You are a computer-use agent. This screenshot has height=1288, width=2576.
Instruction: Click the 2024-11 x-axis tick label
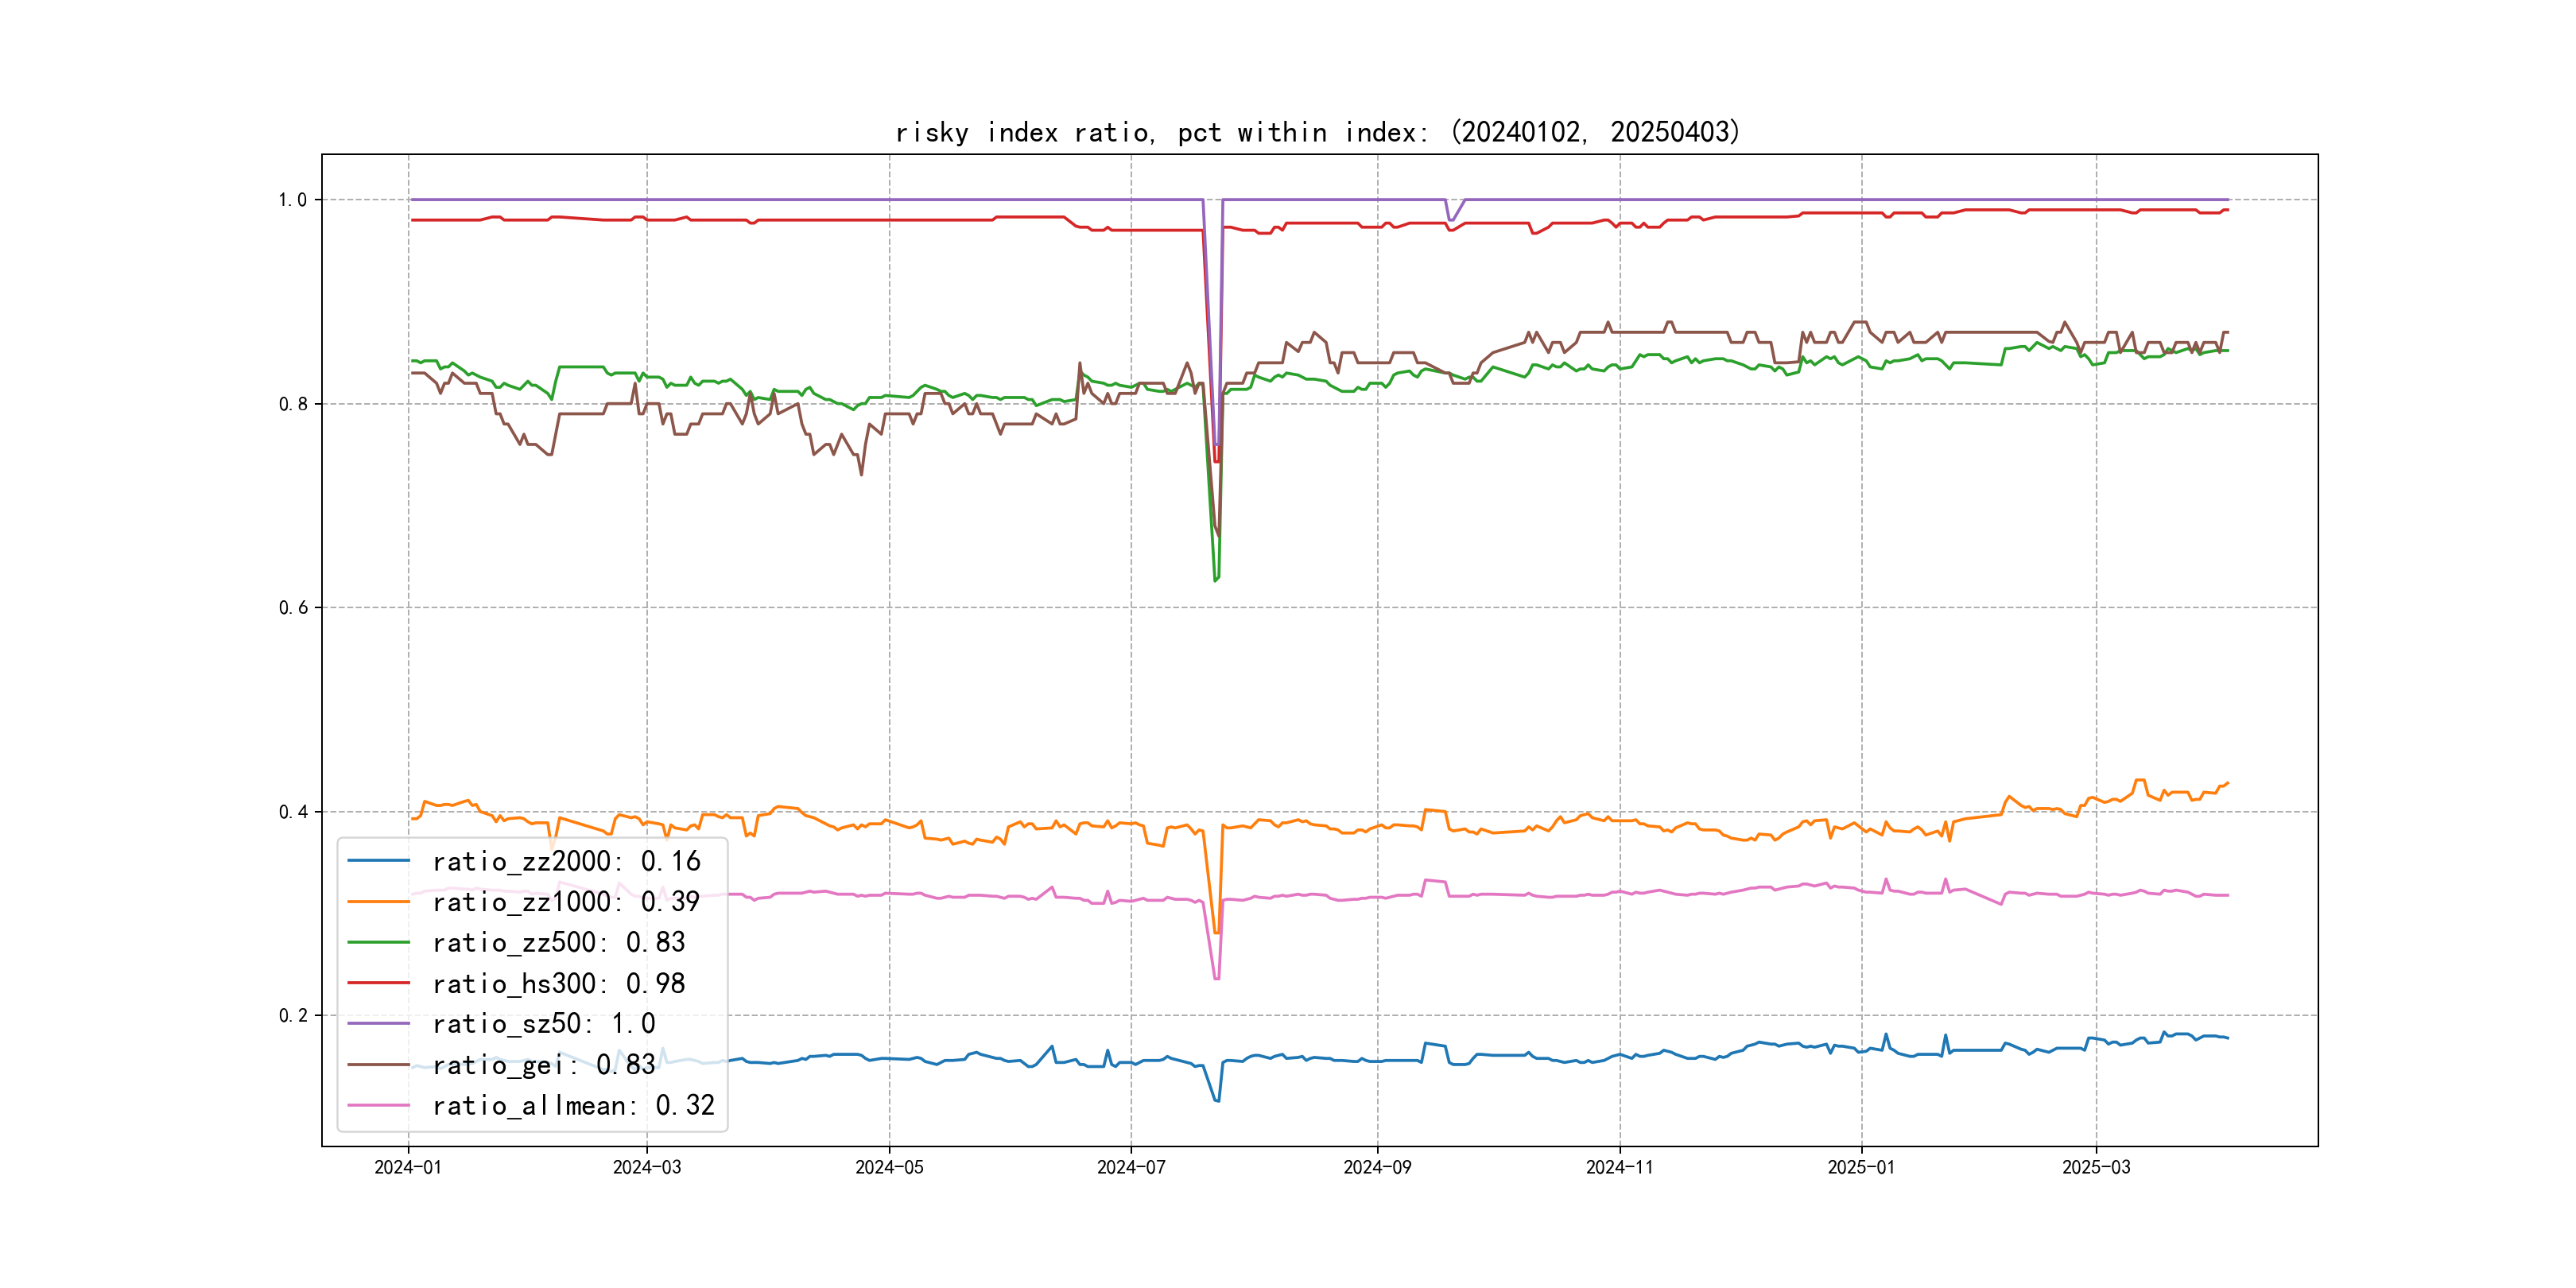pos(1619,1167)
